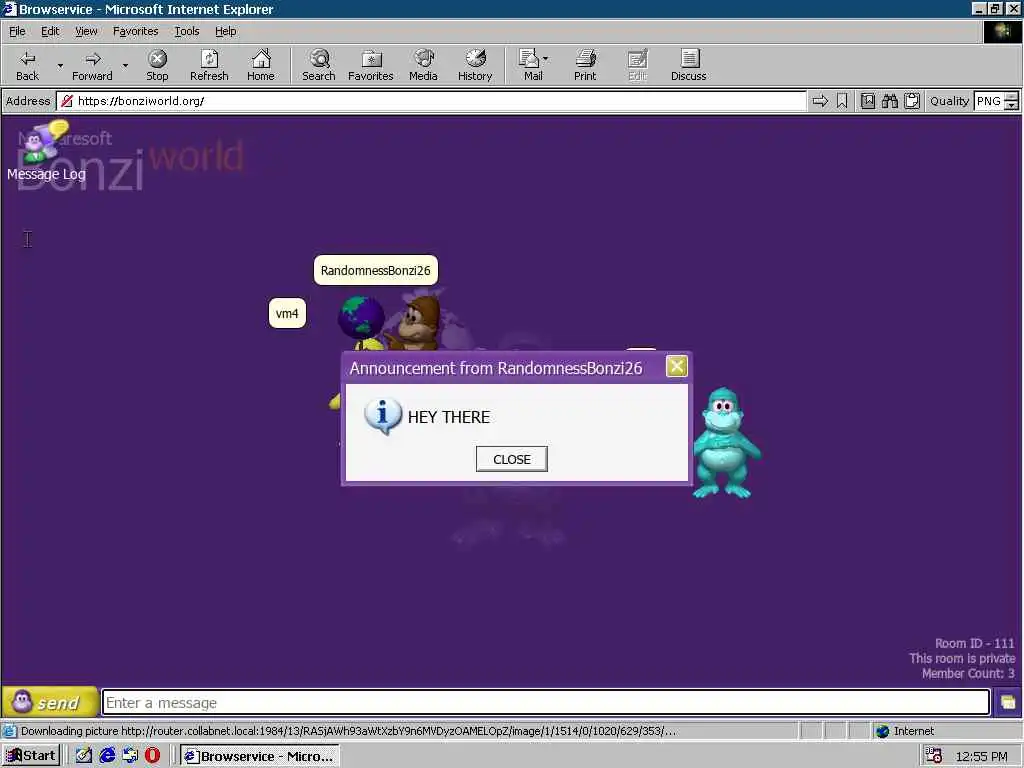Click the Go arrow beside address bar
The height and width of the screenshot is (768, 1024).
[820, 101]
